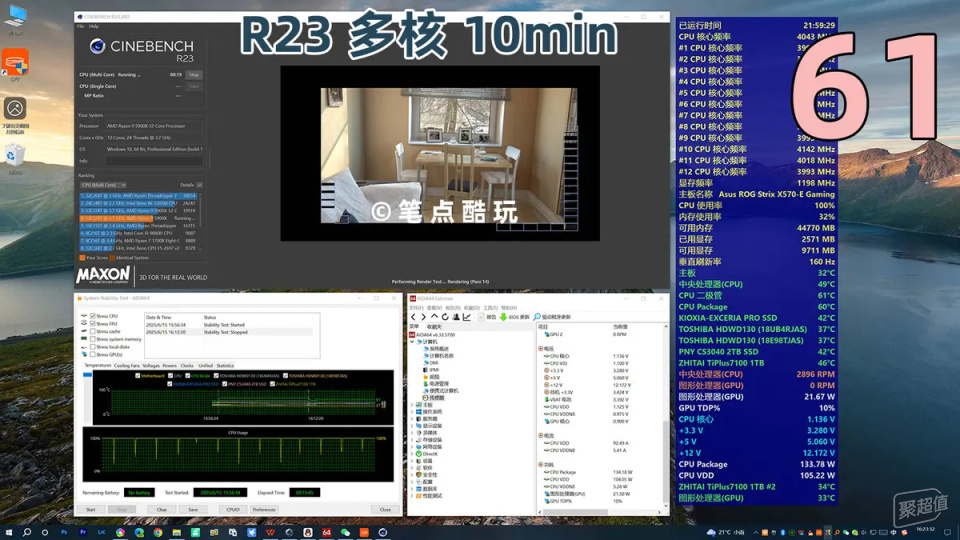This screenshot has height=540, width=960.
Task: Open the CPU (Multi Core) ranking dropdown
Action: (103, 185)
